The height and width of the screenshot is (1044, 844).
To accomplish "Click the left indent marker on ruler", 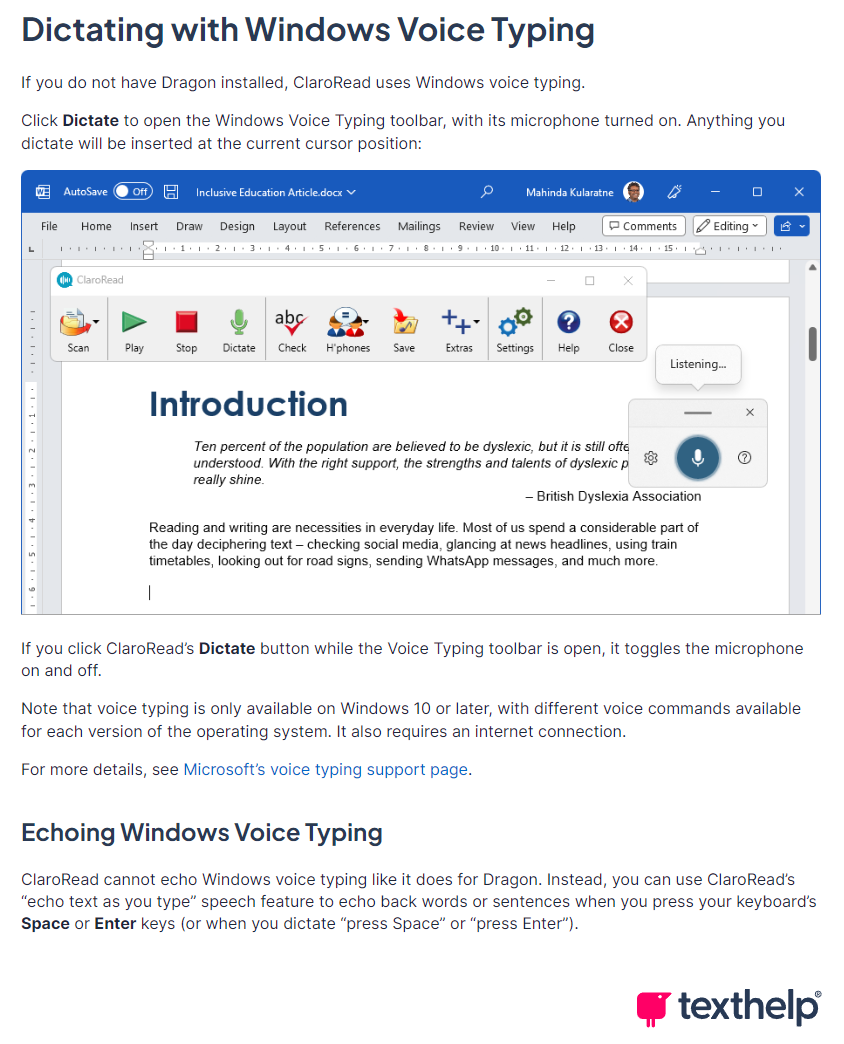I will [148, 250].
